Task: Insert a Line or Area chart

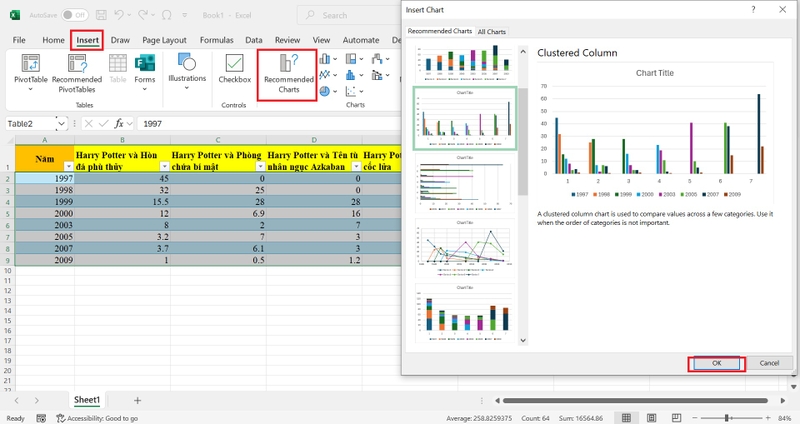Action: click(328, 75)
